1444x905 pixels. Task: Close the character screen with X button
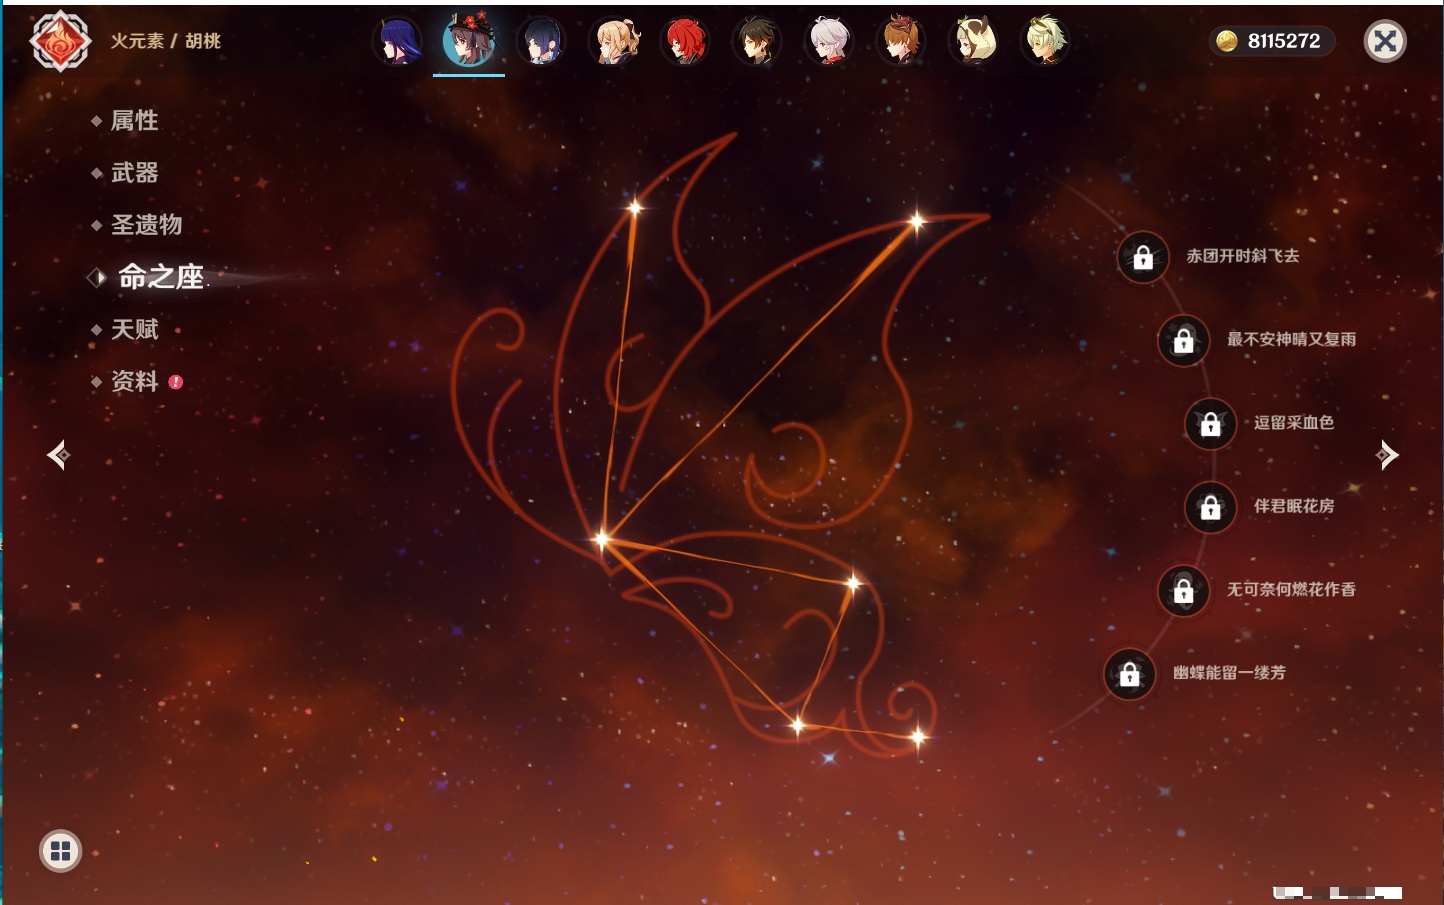(x=1385, y=41)
